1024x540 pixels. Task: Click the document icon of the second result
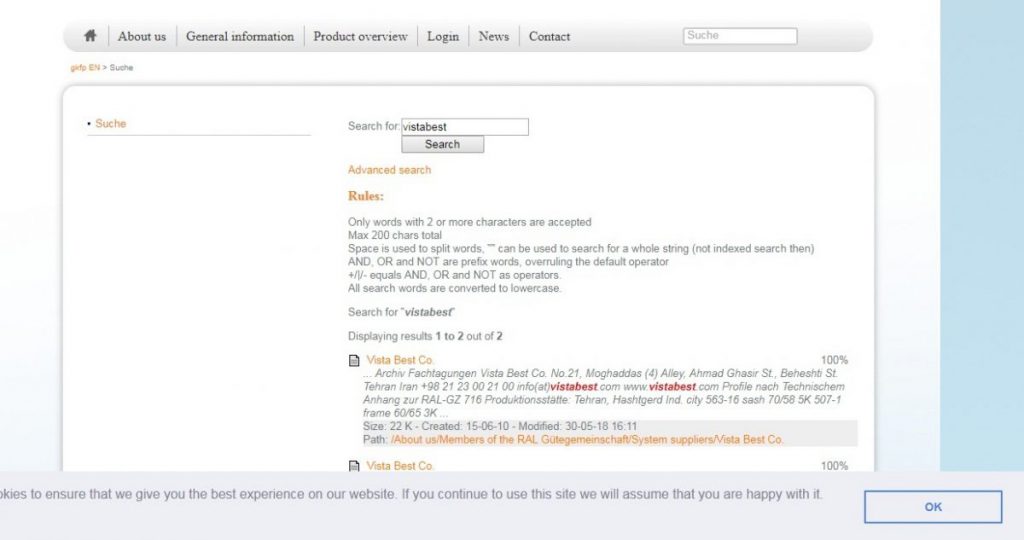[353, 466]
